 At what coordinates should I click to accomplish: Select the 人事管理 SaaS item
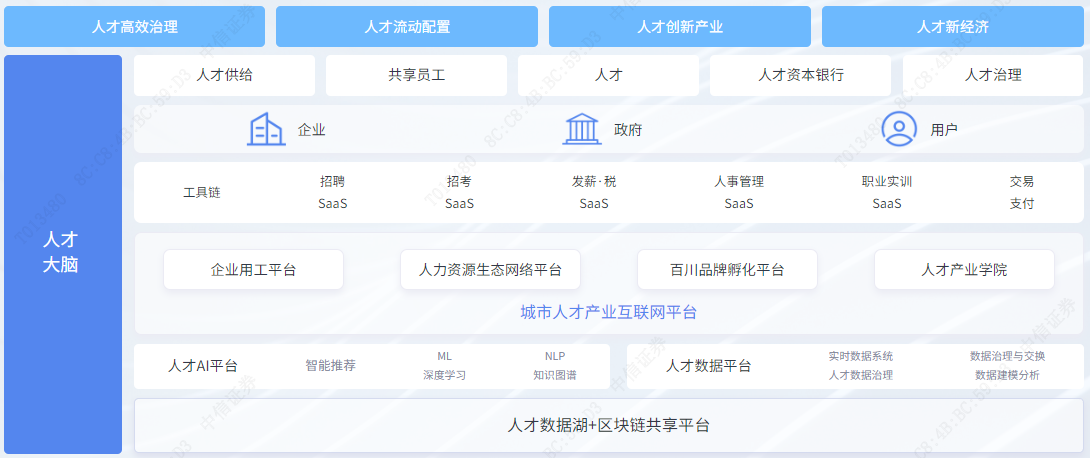(739, 192)
